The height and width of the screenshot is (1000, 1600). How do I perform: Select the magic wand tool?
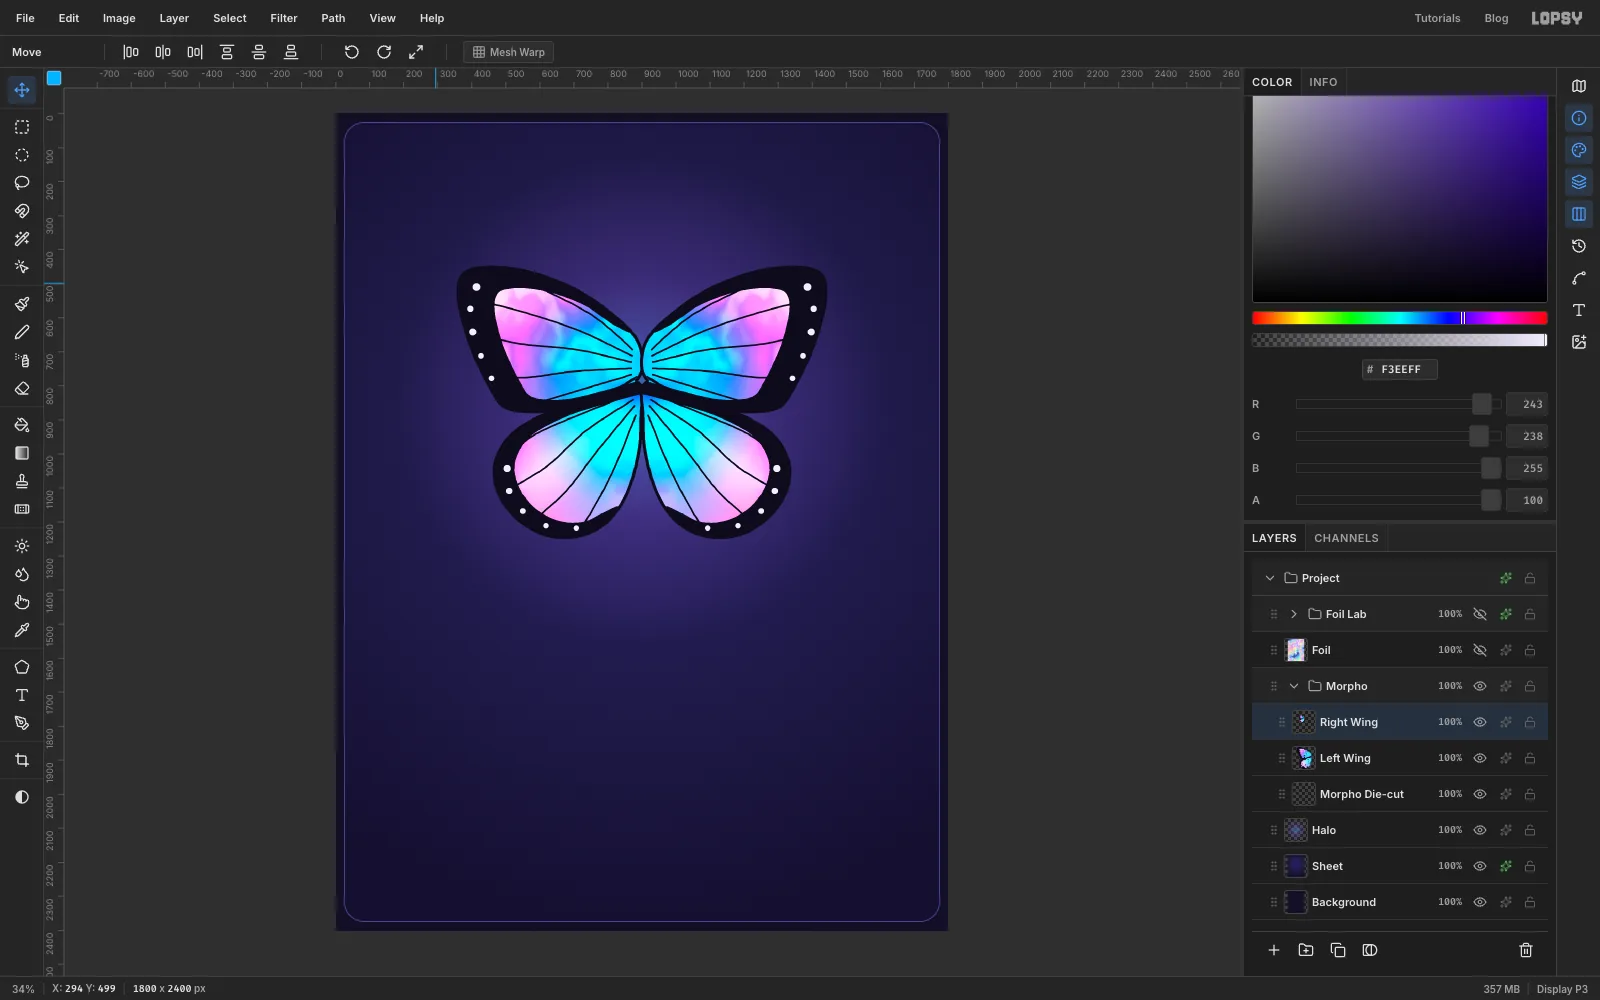tap(22, 239)
